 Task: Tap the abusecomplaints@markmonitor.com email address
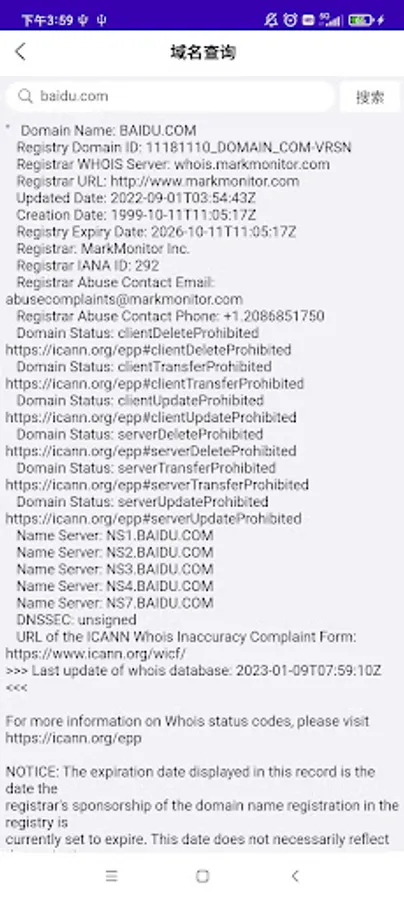point(124,300)
